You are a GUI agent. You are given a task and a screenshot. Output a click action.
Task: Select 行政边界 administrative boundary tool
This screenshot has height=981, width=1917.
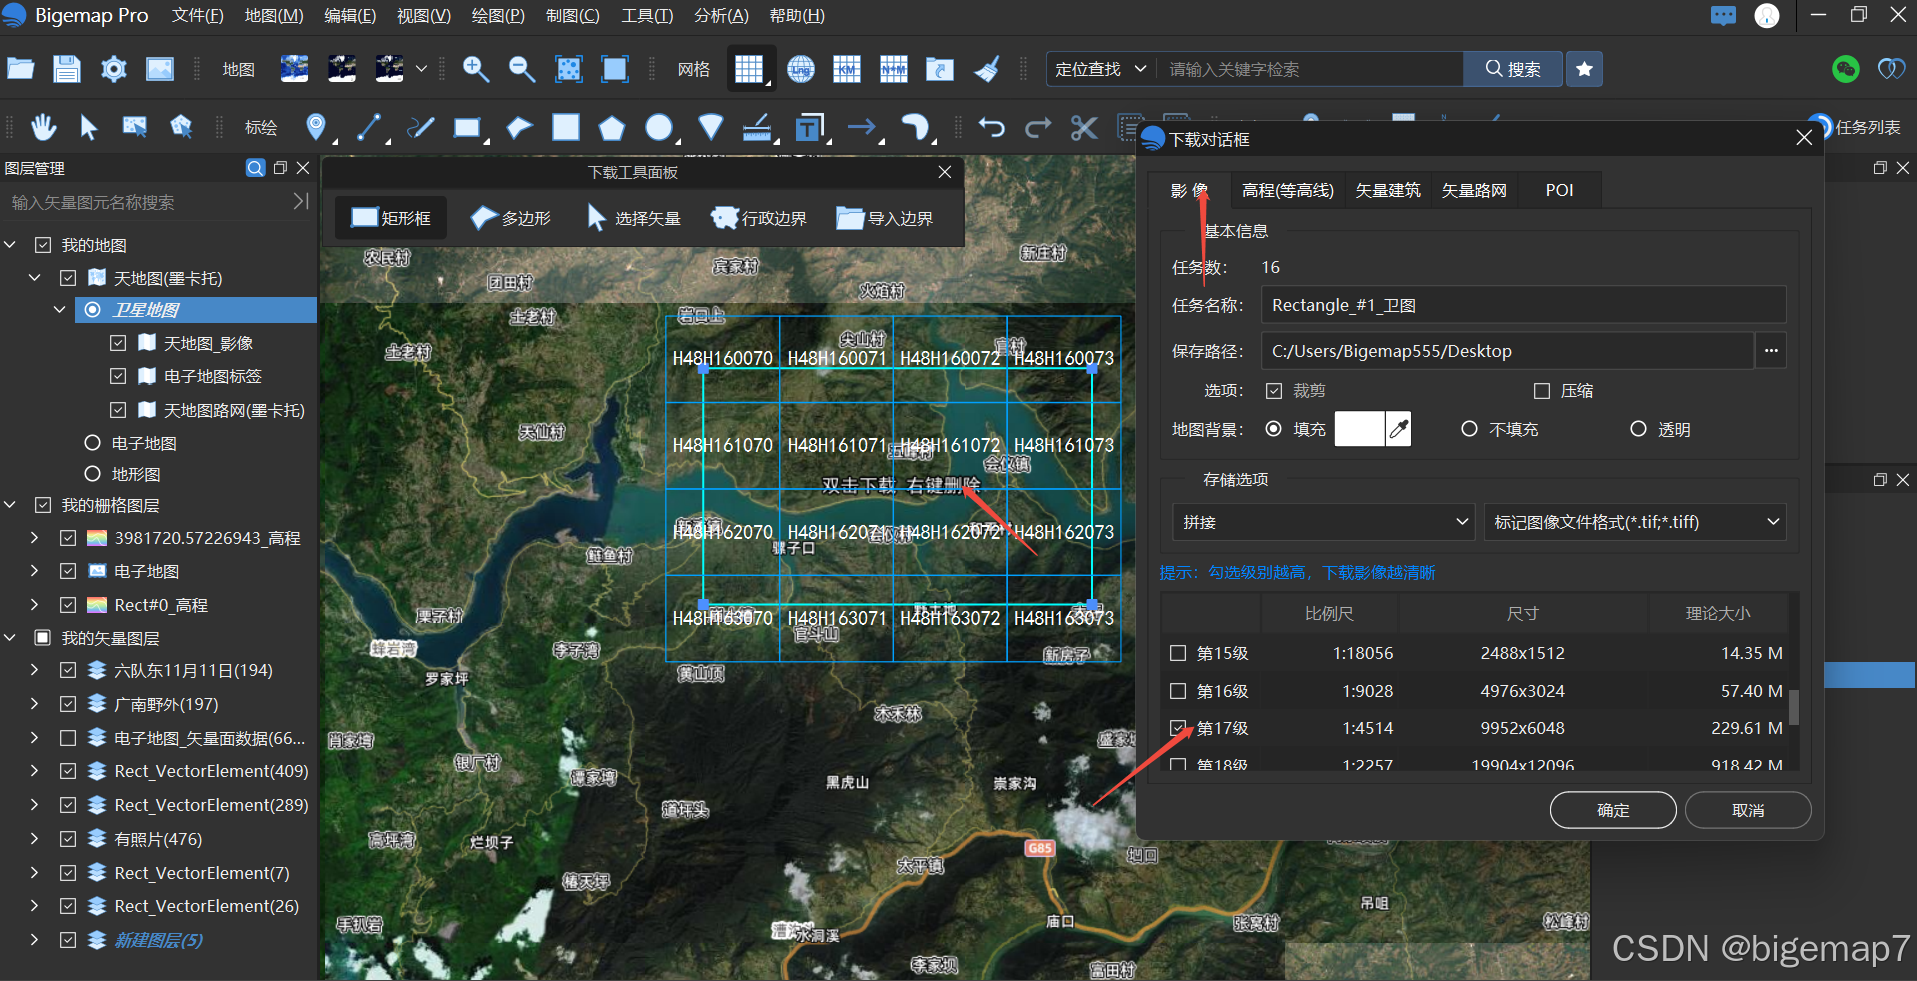(x=758, y=218)
